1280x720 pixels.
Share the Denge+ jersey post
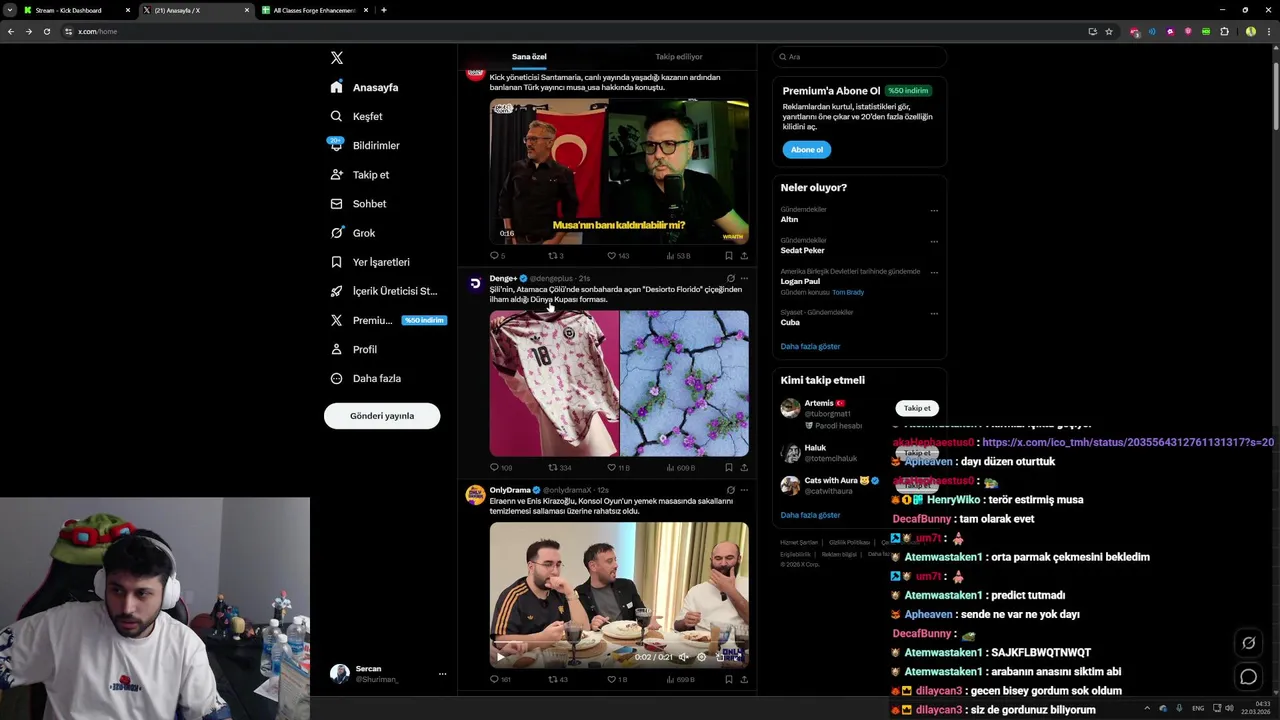pos(744,468)
